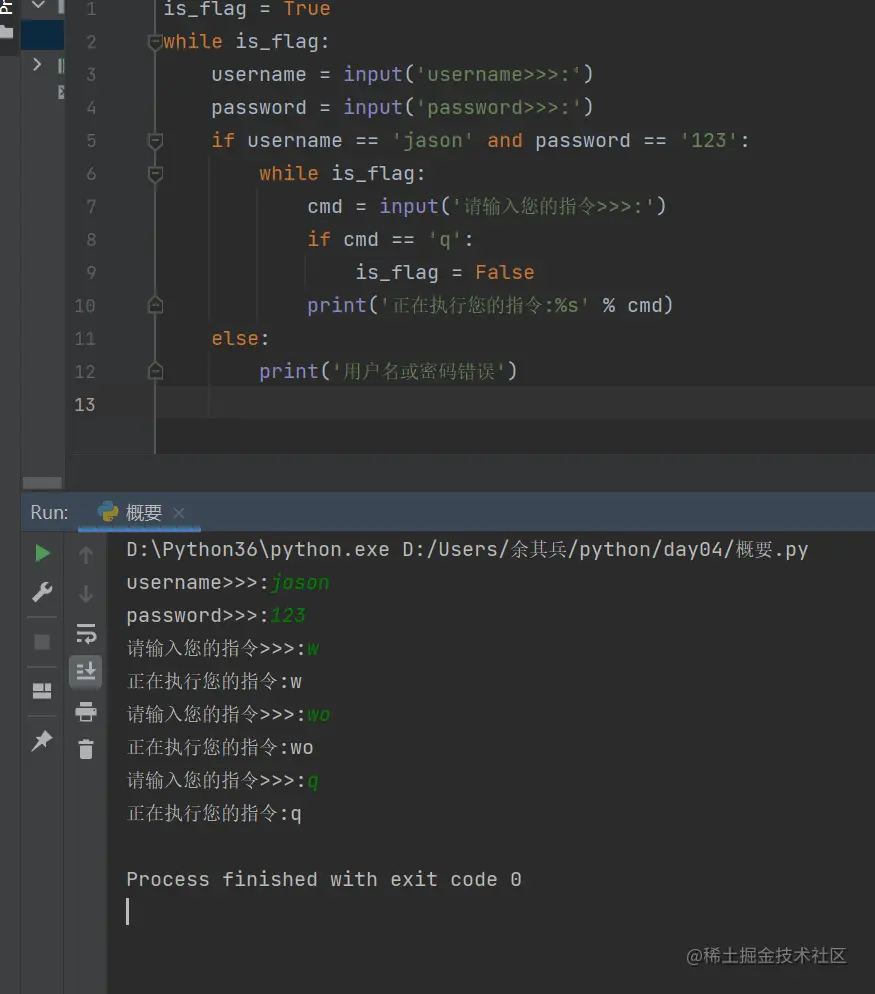Close the 概要 run tab
The height and width of the screenshot is (994, 875).
tap(179, 513)
